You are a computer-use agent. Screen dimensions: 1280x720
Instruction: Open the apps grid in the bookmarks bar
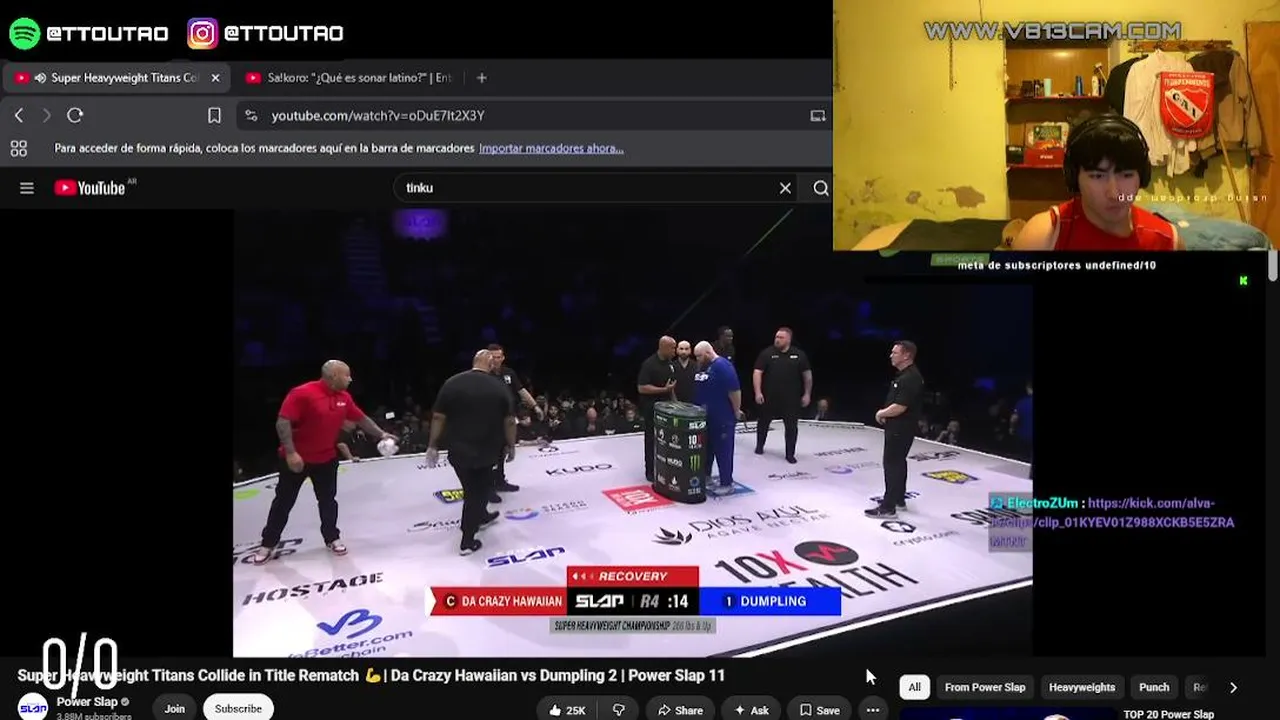18,148
